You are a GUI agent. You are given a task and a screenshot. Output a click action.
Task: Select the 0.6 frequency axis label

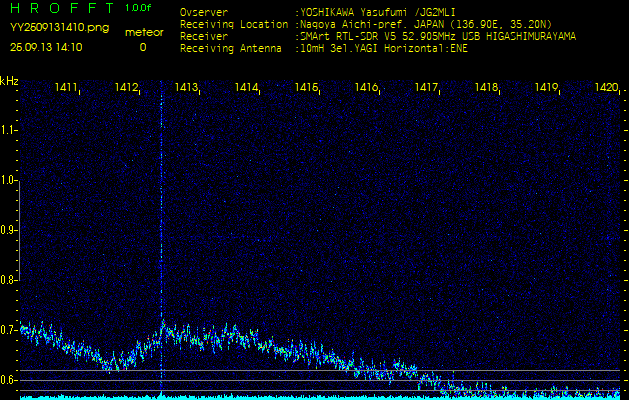(x=9, y=380)
